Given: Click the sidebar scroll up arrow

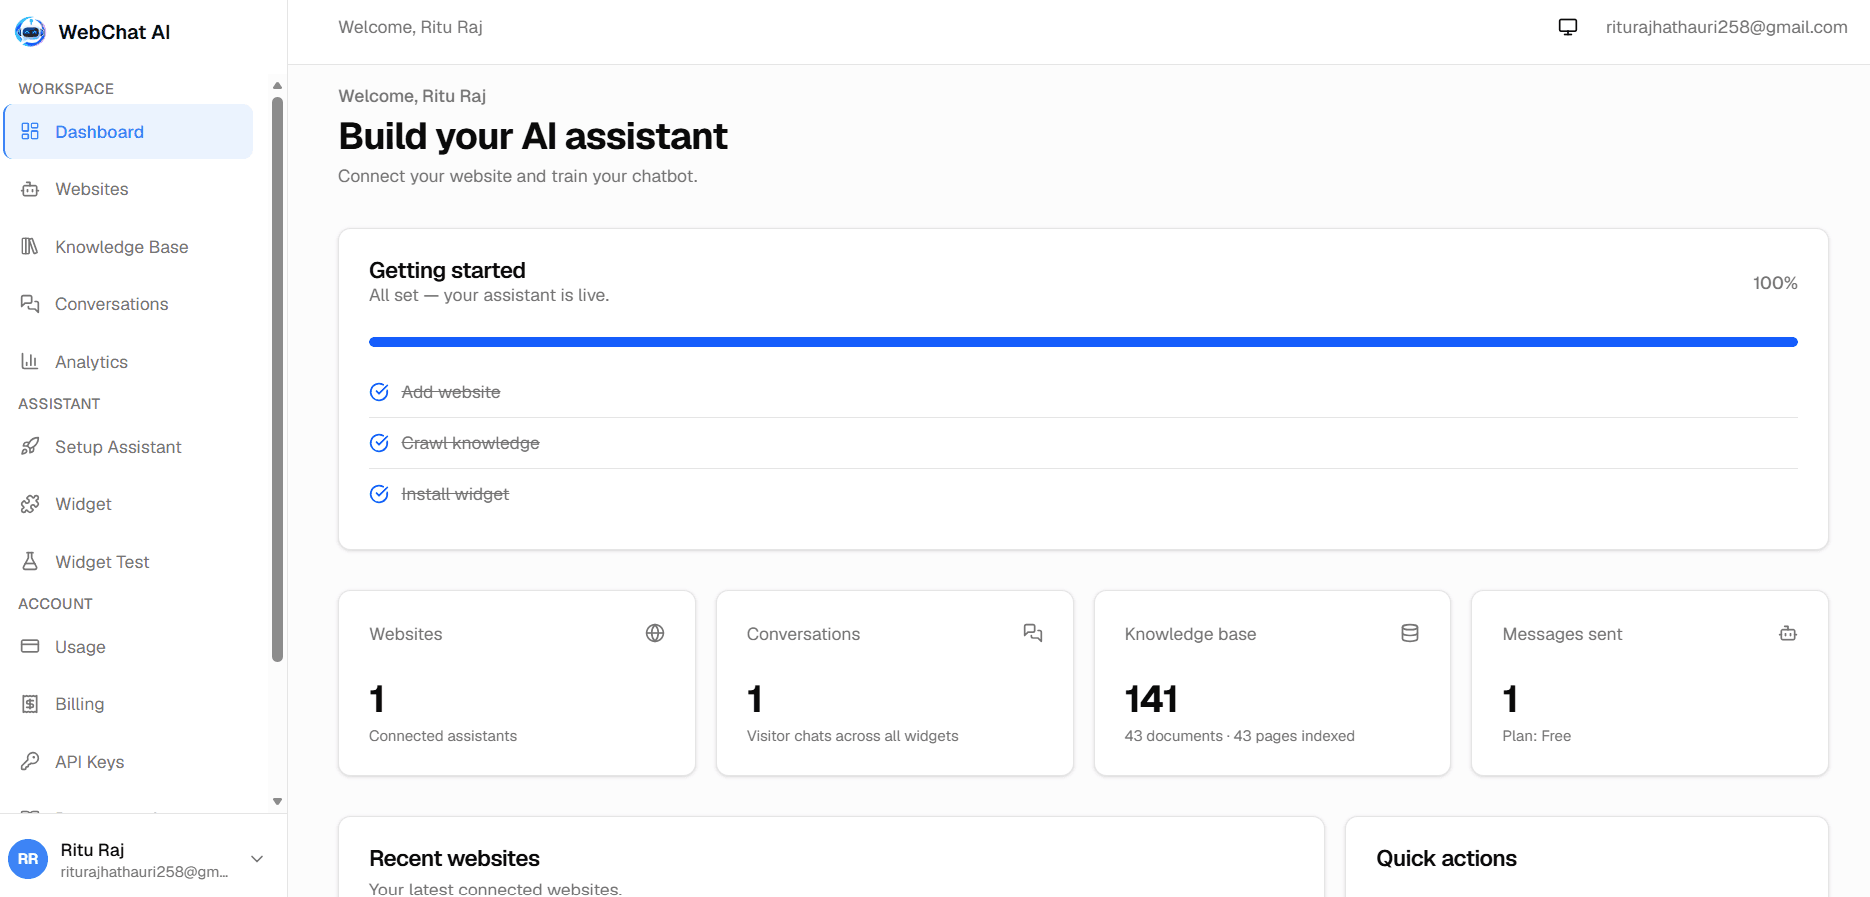Looking at the screenshot, I should pyautogui.click(x=277, y=85).
